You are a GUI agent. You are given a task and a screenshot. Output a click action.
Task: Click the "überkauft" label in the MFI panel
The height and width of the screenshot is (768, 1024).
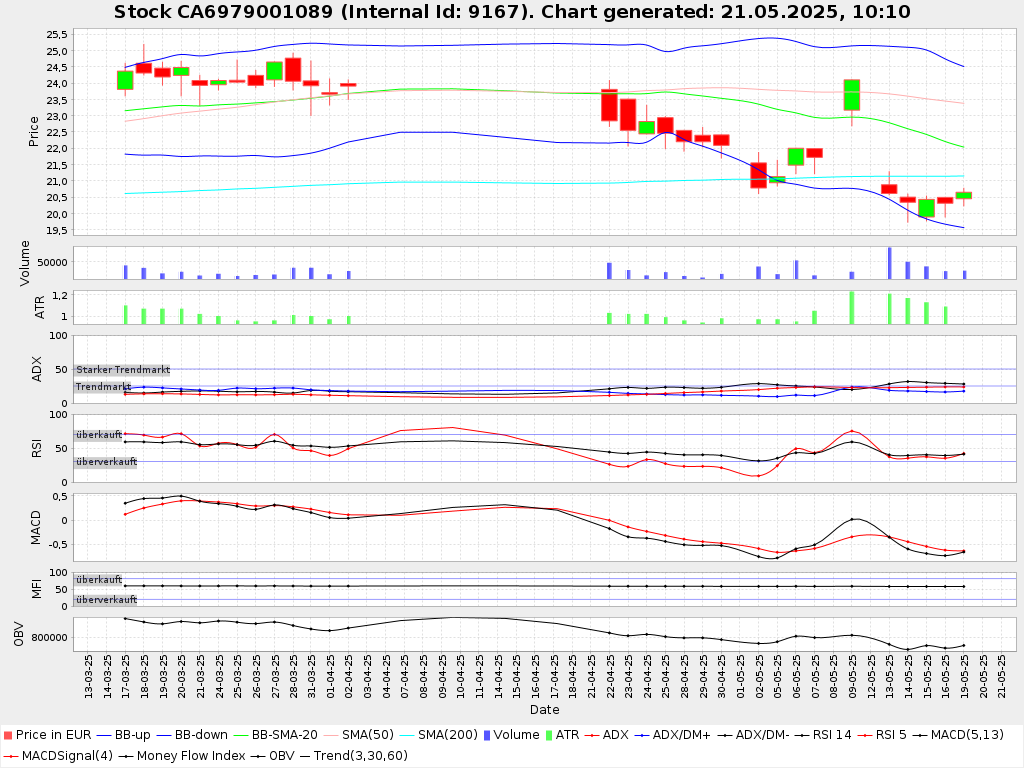pyautogui.click(x=99, y=579)
